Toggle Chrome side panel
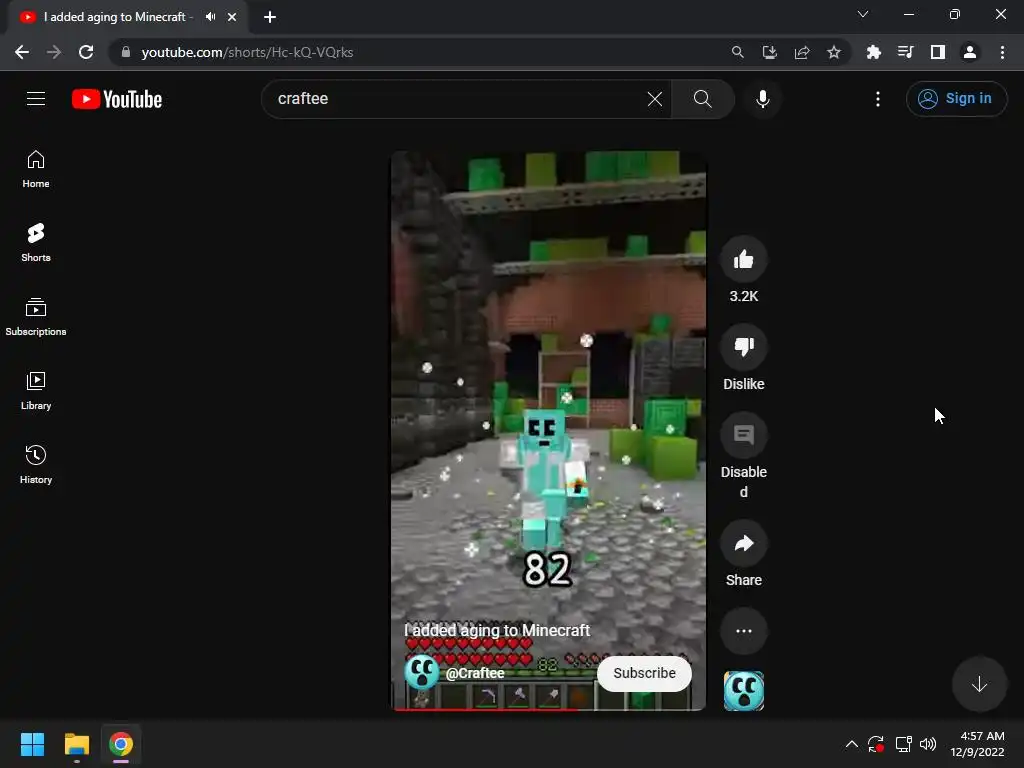1024x768 pixels. click(938, 52)
